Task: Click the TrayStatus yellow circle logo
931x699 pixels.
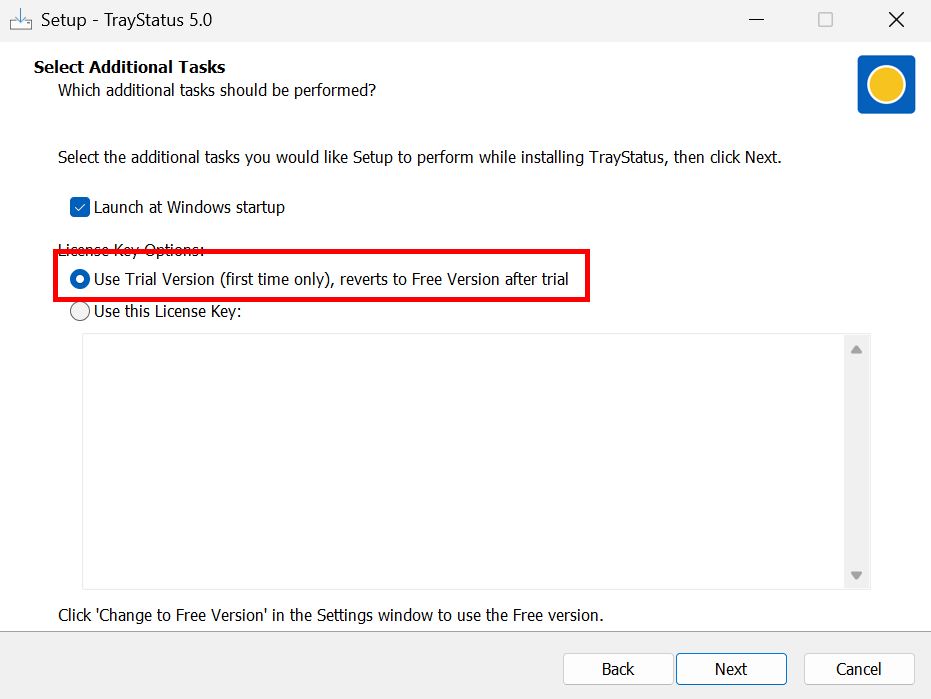Action: tap(886, 84)
